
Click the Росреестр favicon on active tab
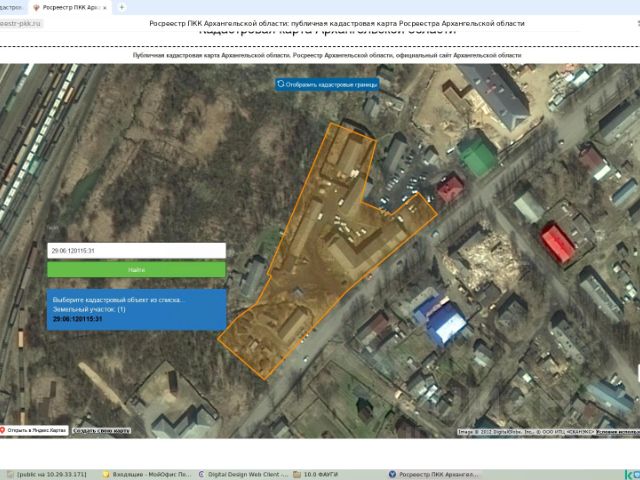tap(36, 7)
